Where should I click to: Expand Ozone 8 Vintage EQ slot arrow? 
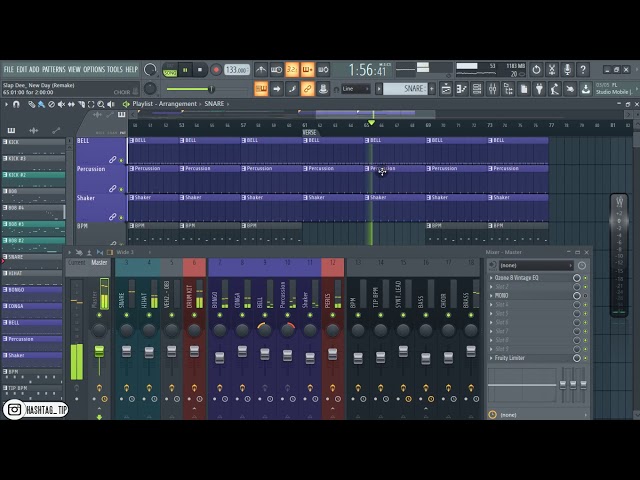(491, 278)
